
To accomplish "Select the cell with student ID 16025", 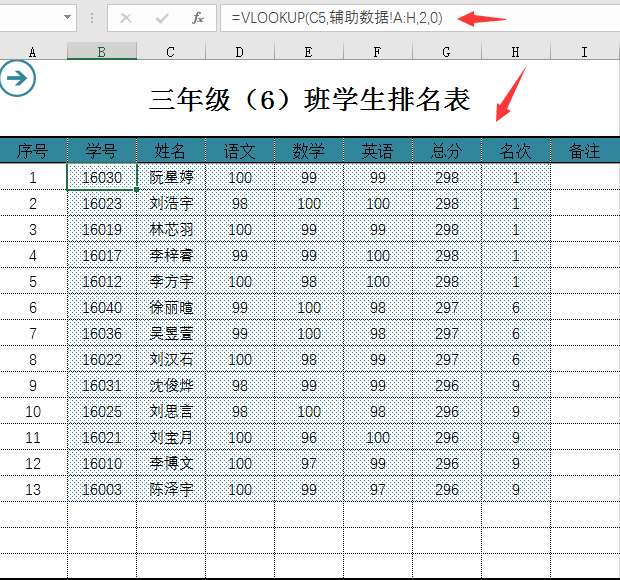I will point(102,412).
